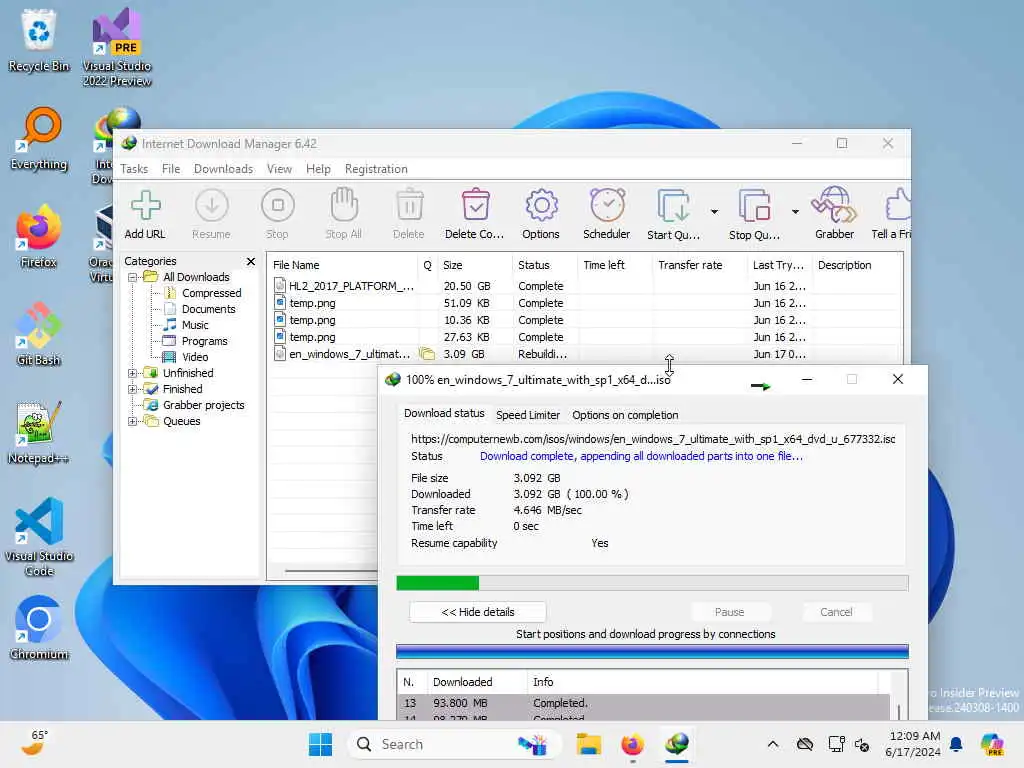Open Everything search desktop icon
The height and width of the screenshot is (768, 1024).
pyautogui.click(x=39, y=138)
